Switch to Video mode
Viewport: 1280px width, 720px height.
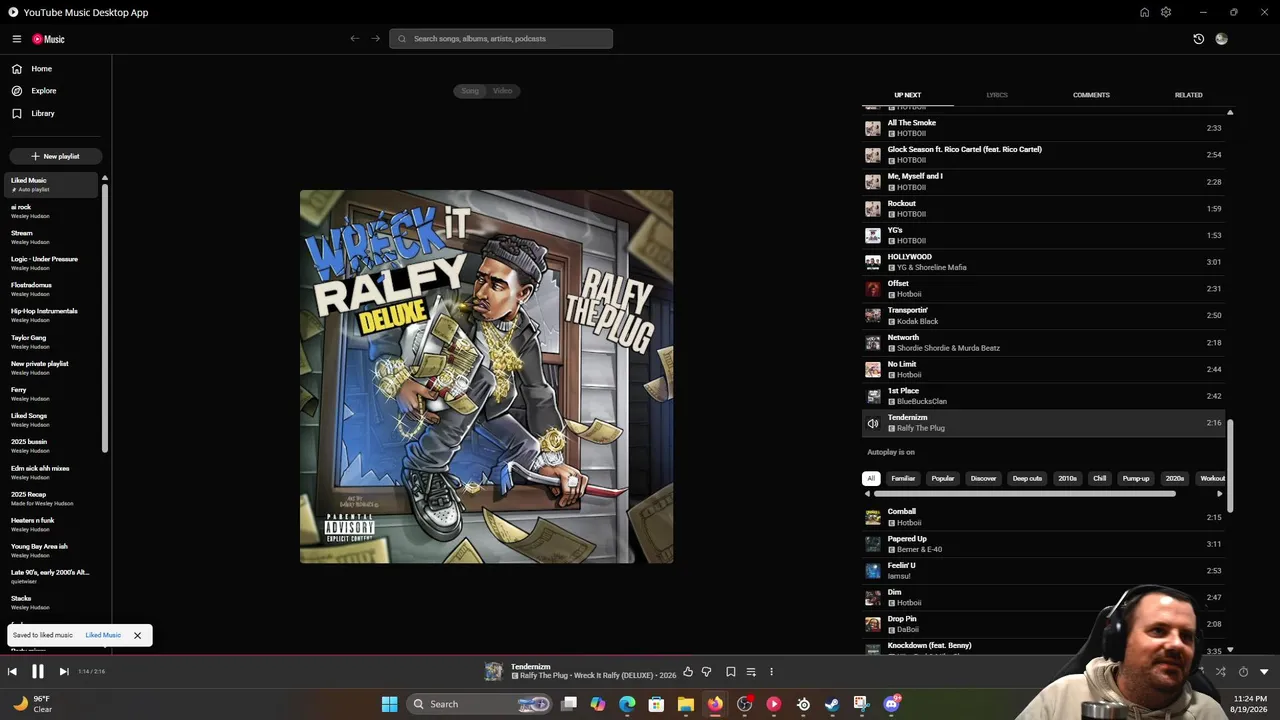502,91
